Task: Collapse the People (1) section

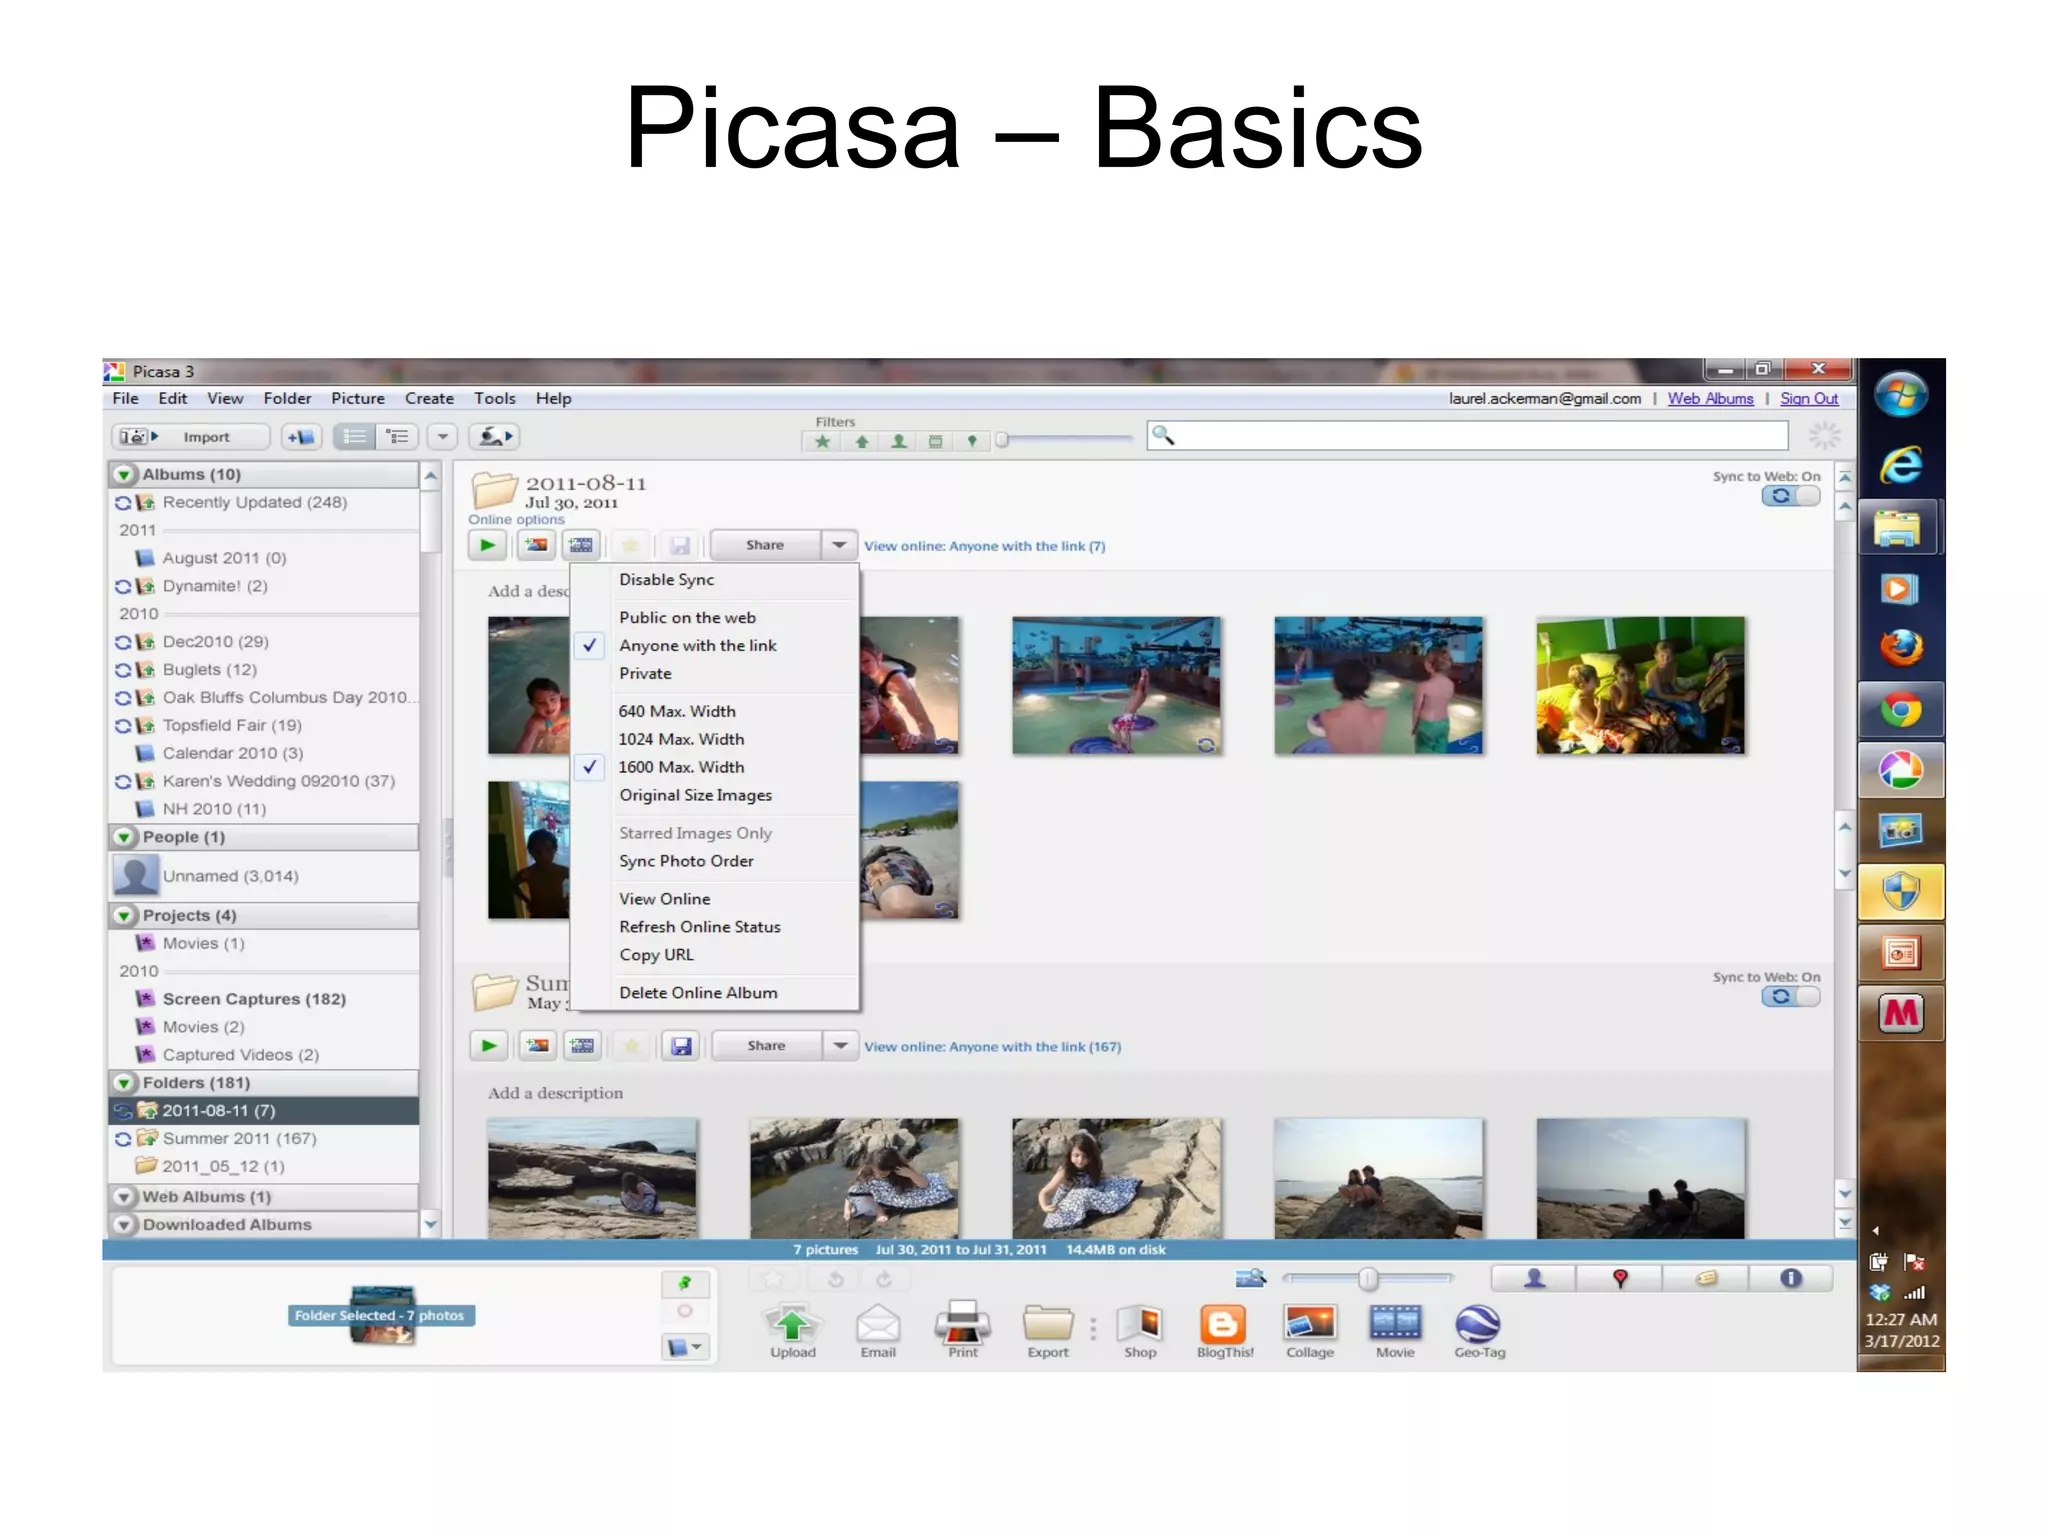Action: tap(124, 837)
